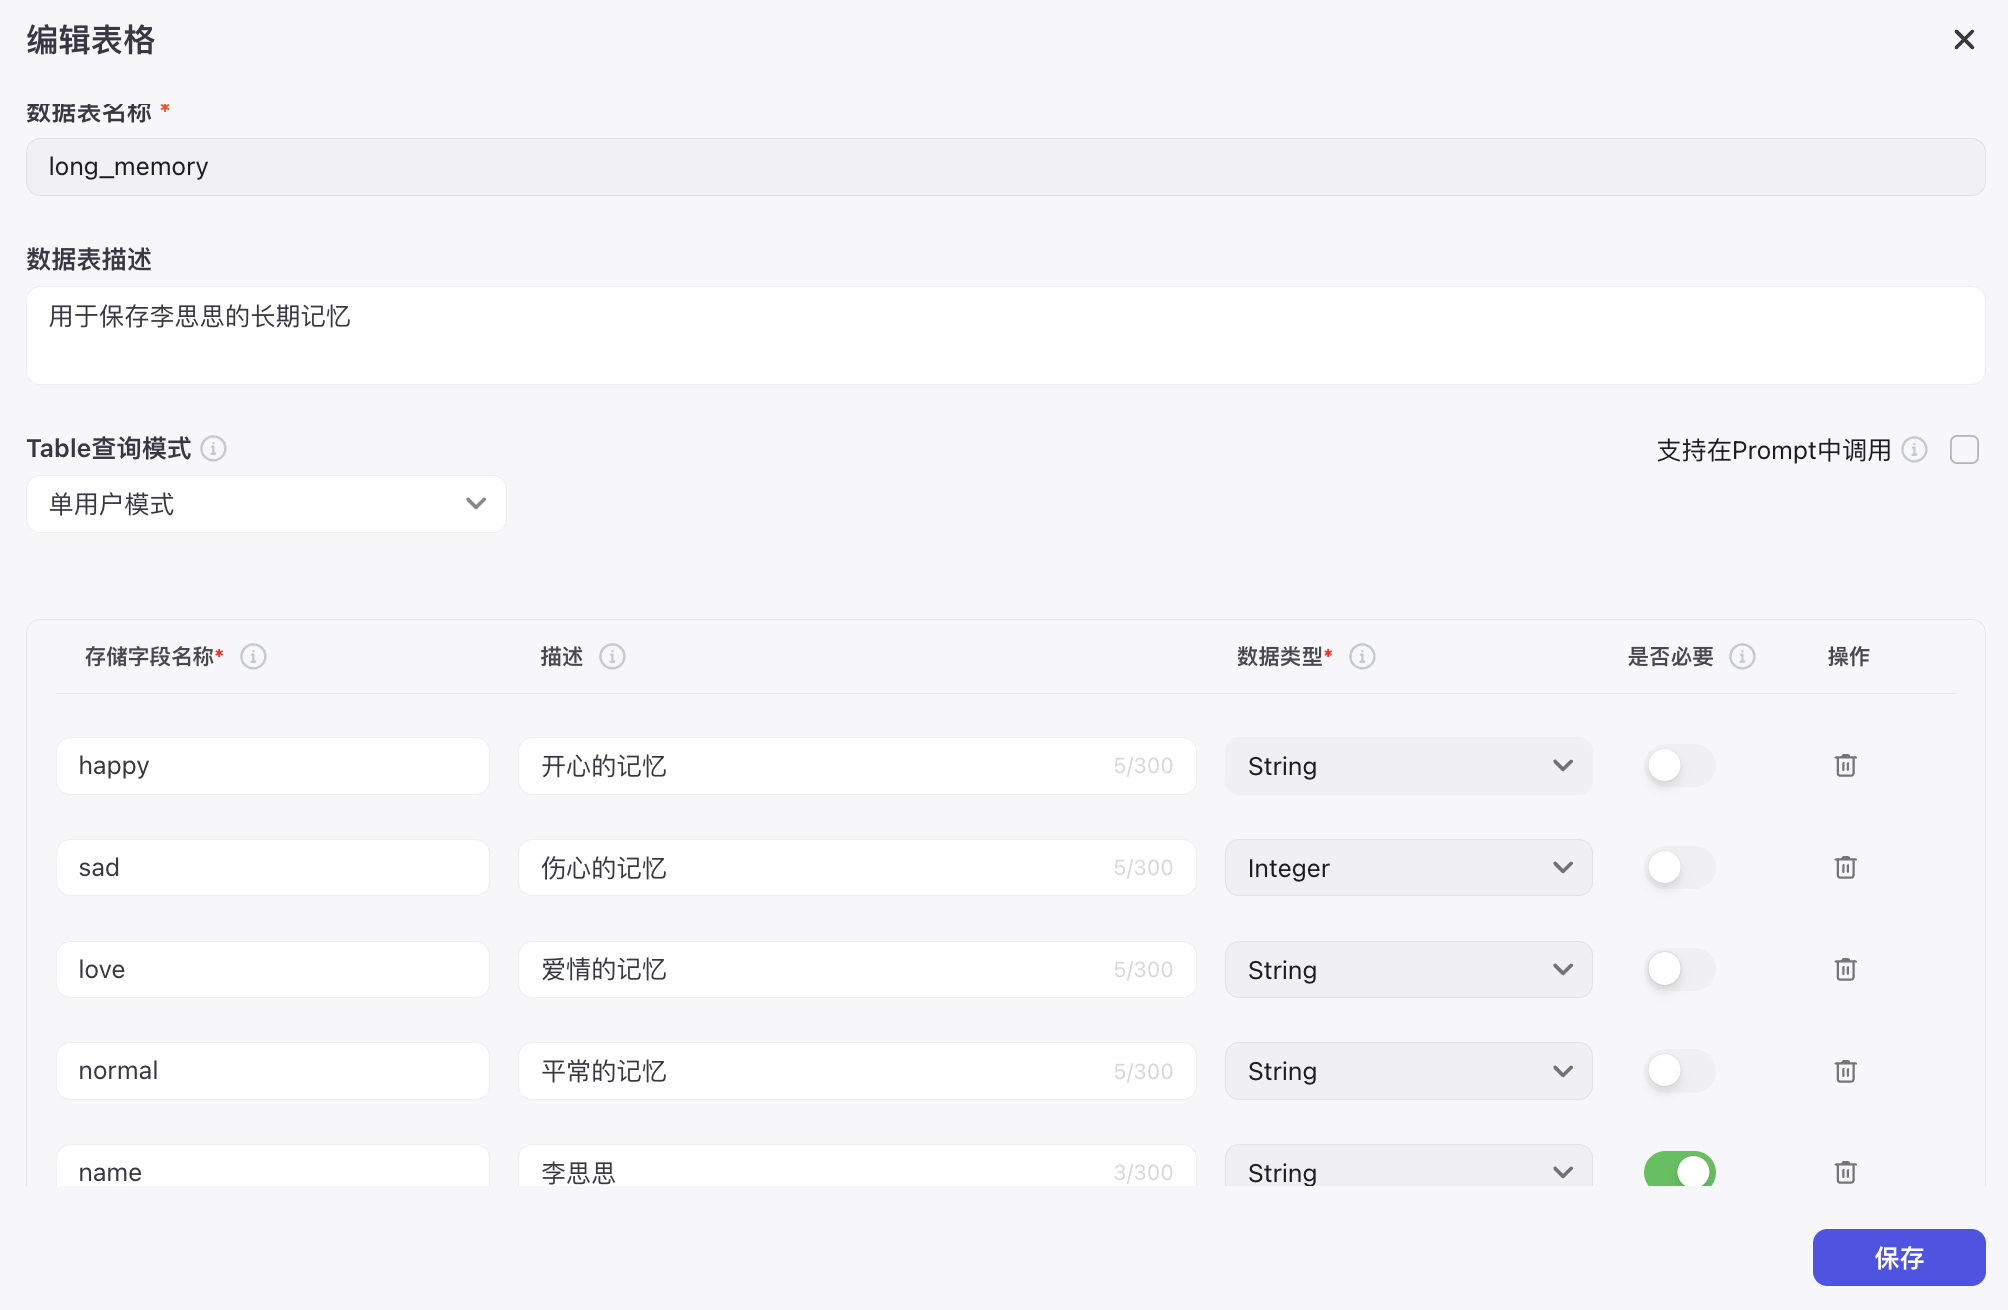Click the 数据表描述 label
The height and width of the screenshot is (1310, 2008).
89,260
